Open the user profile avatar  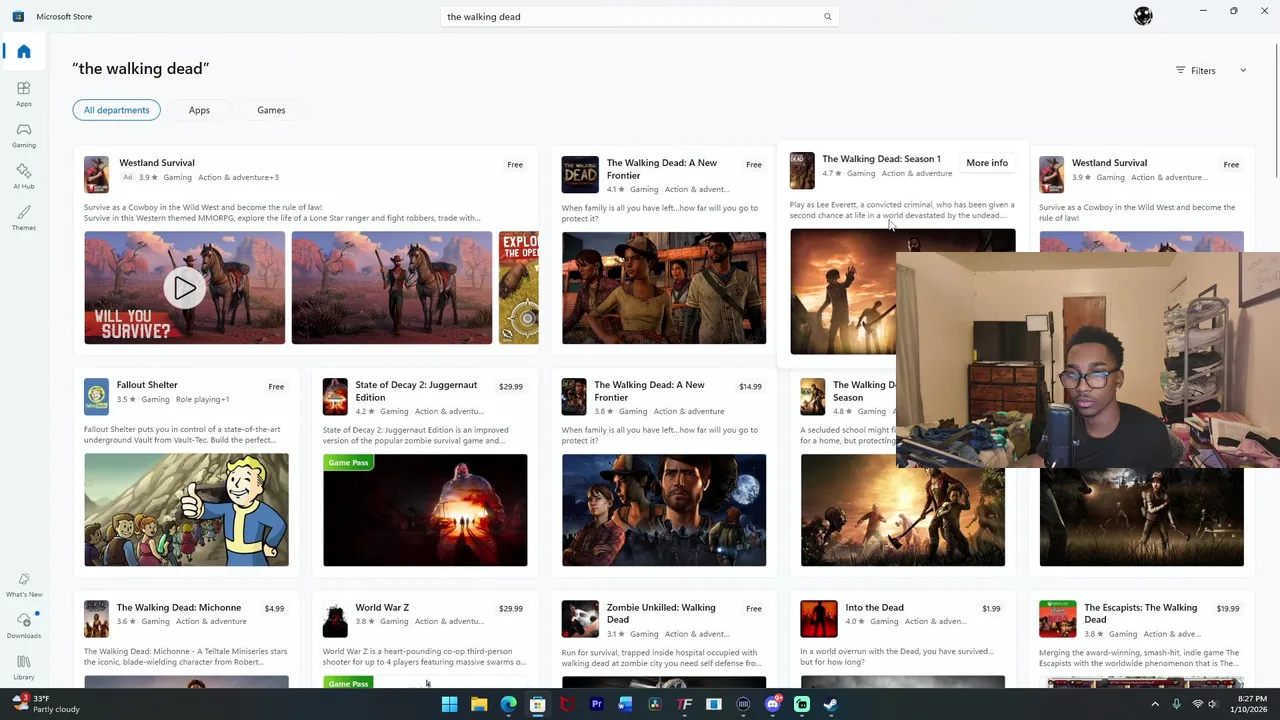1143,16
